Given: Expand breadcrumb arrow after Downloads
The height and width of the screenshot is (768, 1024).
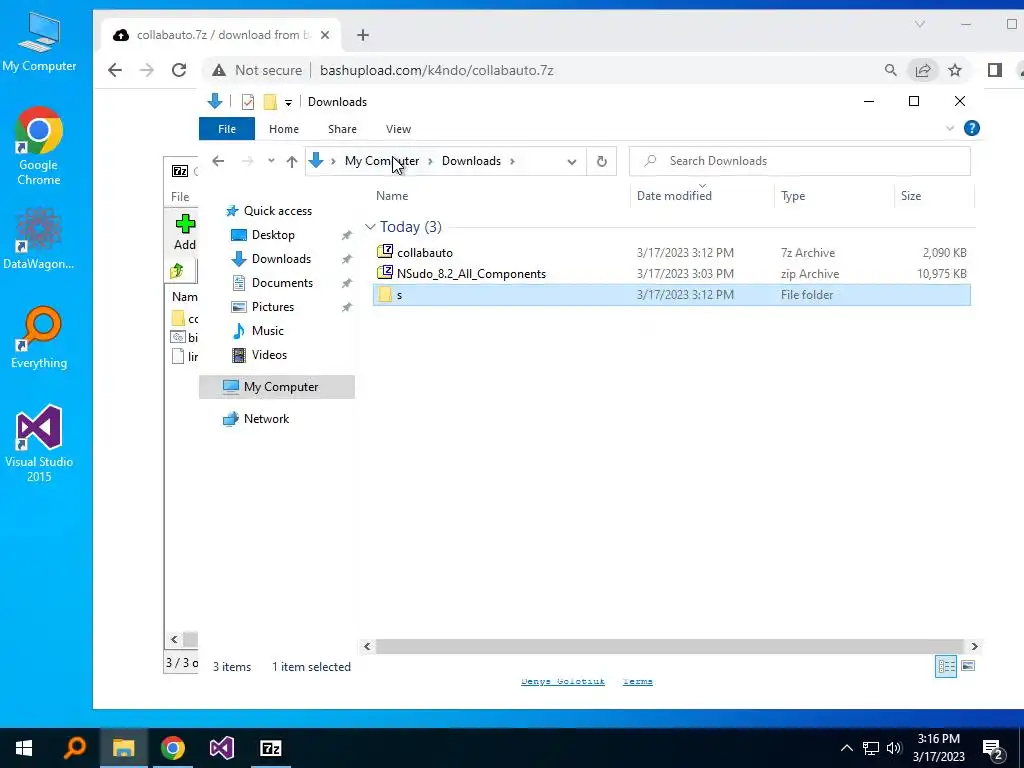Looking at the screenshot, I should coord(512,161).
